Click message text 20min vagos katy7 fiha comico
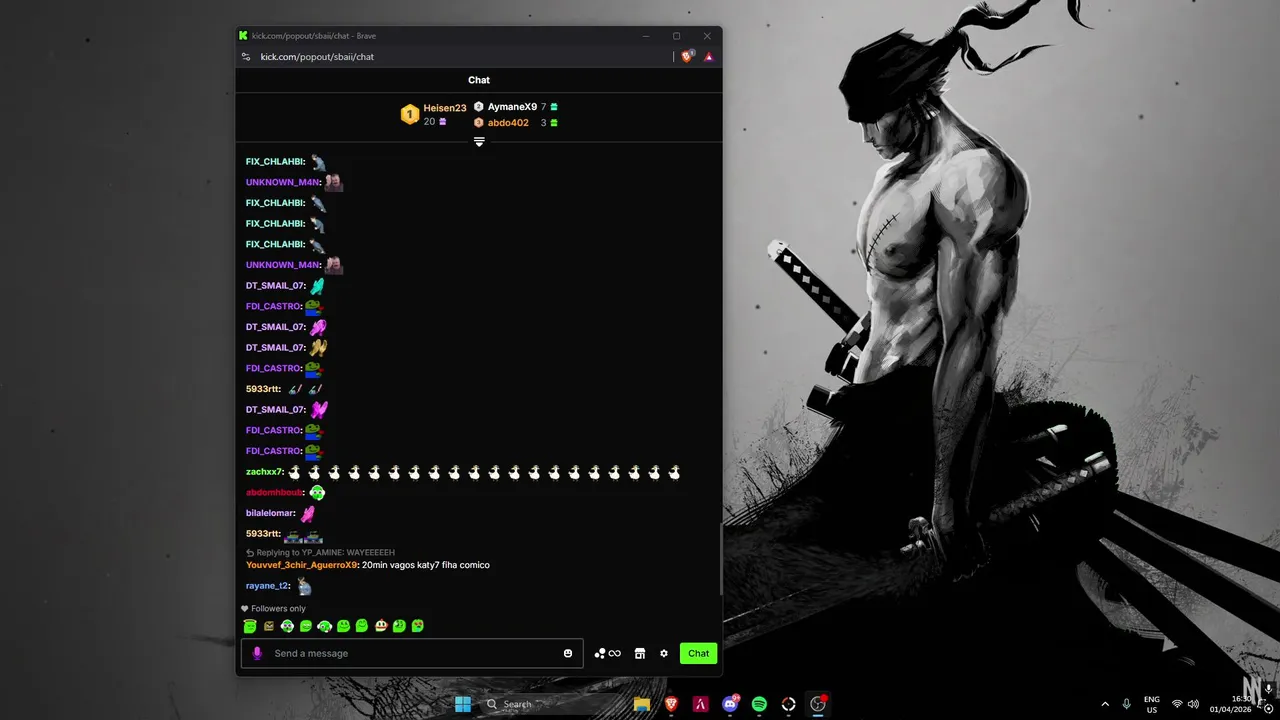The image size is (1280, 720). pyautogui.click(x=426, y=565)
